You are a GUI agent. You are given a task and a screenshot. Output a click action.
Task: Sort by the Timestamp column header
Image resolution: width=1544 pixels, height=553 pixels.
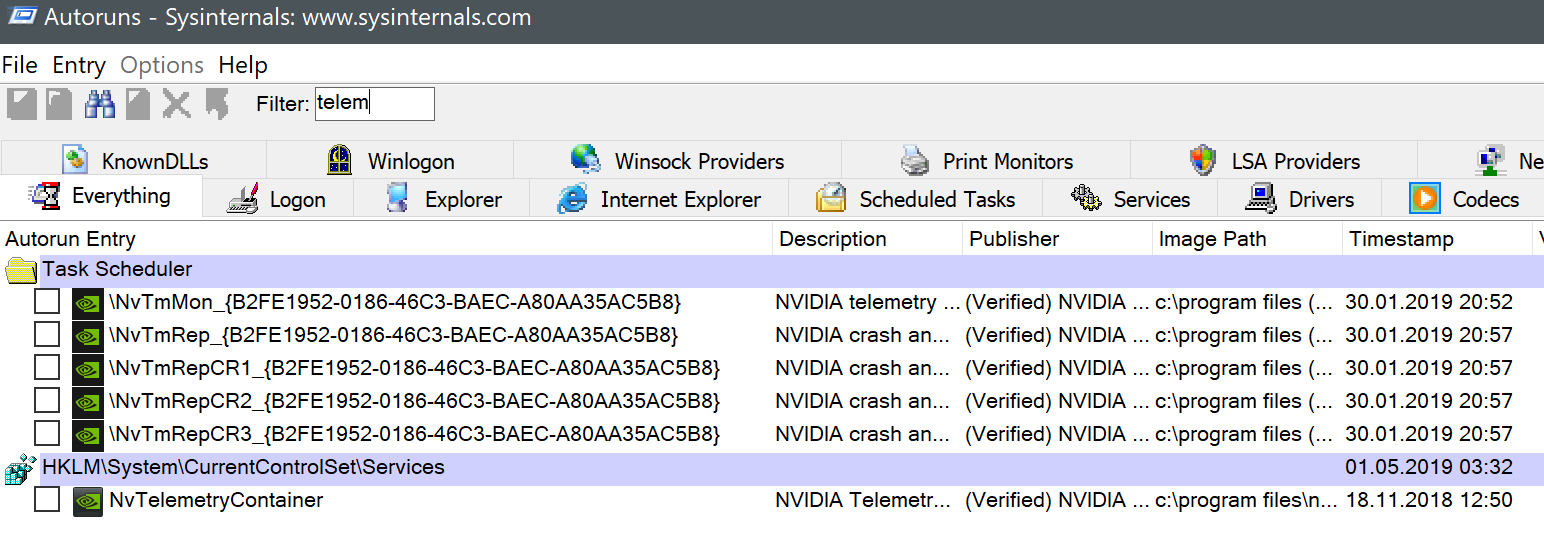(x=1401, y=239)
